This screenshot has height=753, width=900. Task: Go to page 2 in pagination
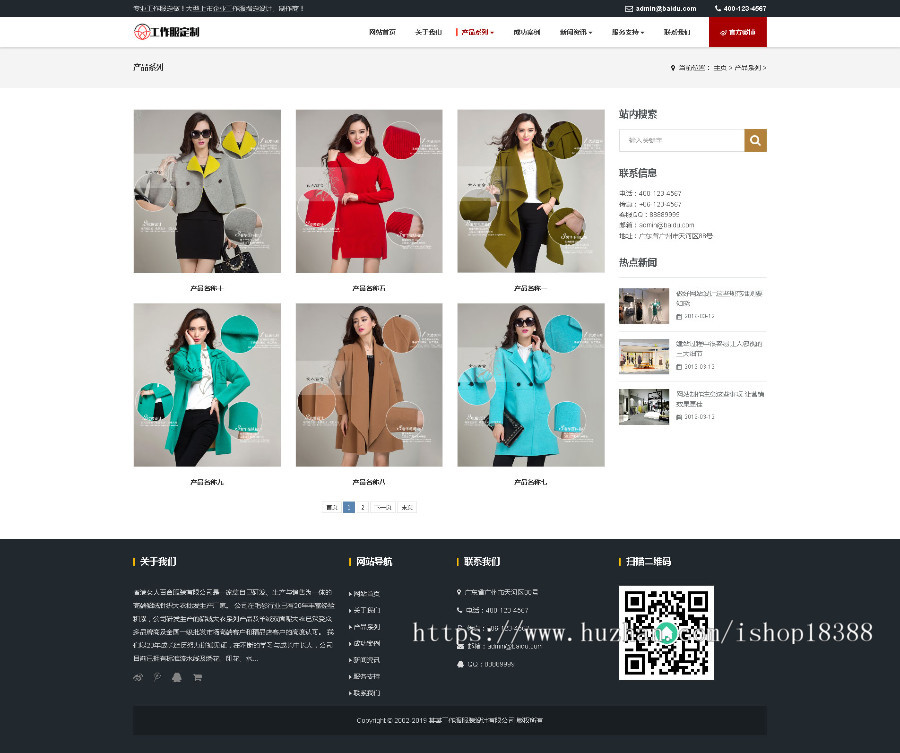coord(364,507)
